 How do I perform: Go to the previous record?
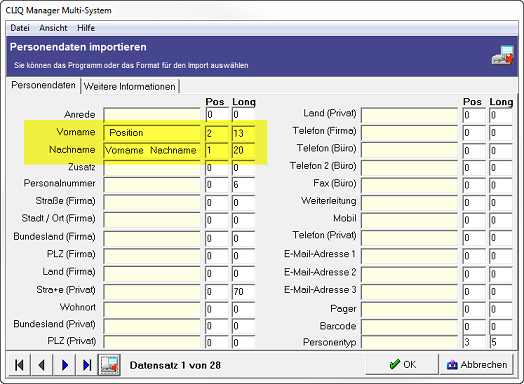(x=42, y=365)
